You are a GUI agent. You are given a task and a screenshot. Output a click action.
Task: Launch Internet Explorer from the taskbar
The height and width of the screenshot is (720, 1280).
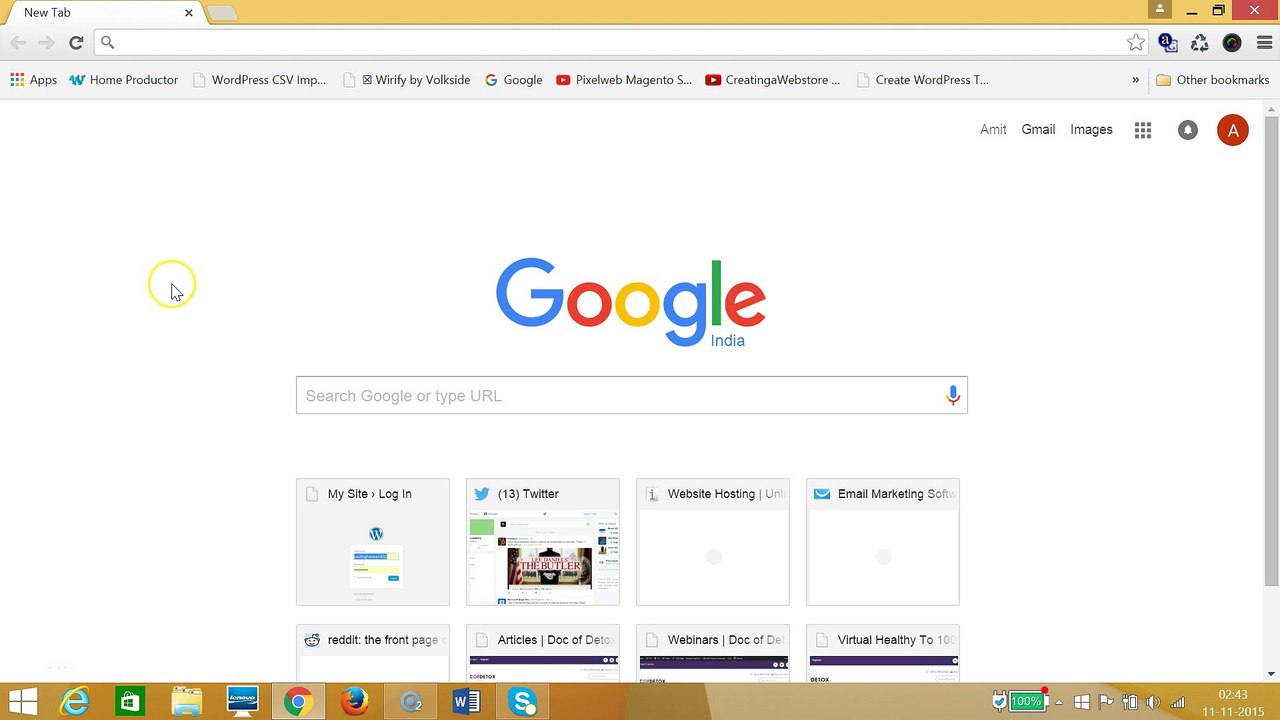point(75,701)
